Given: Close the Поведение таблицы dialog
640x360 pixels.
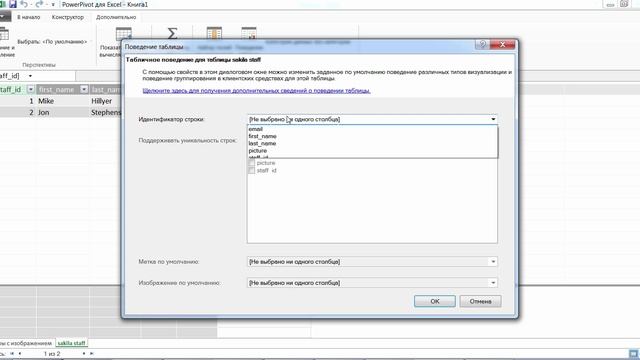Looking at the screenshot, I should [x=502, y=44].
